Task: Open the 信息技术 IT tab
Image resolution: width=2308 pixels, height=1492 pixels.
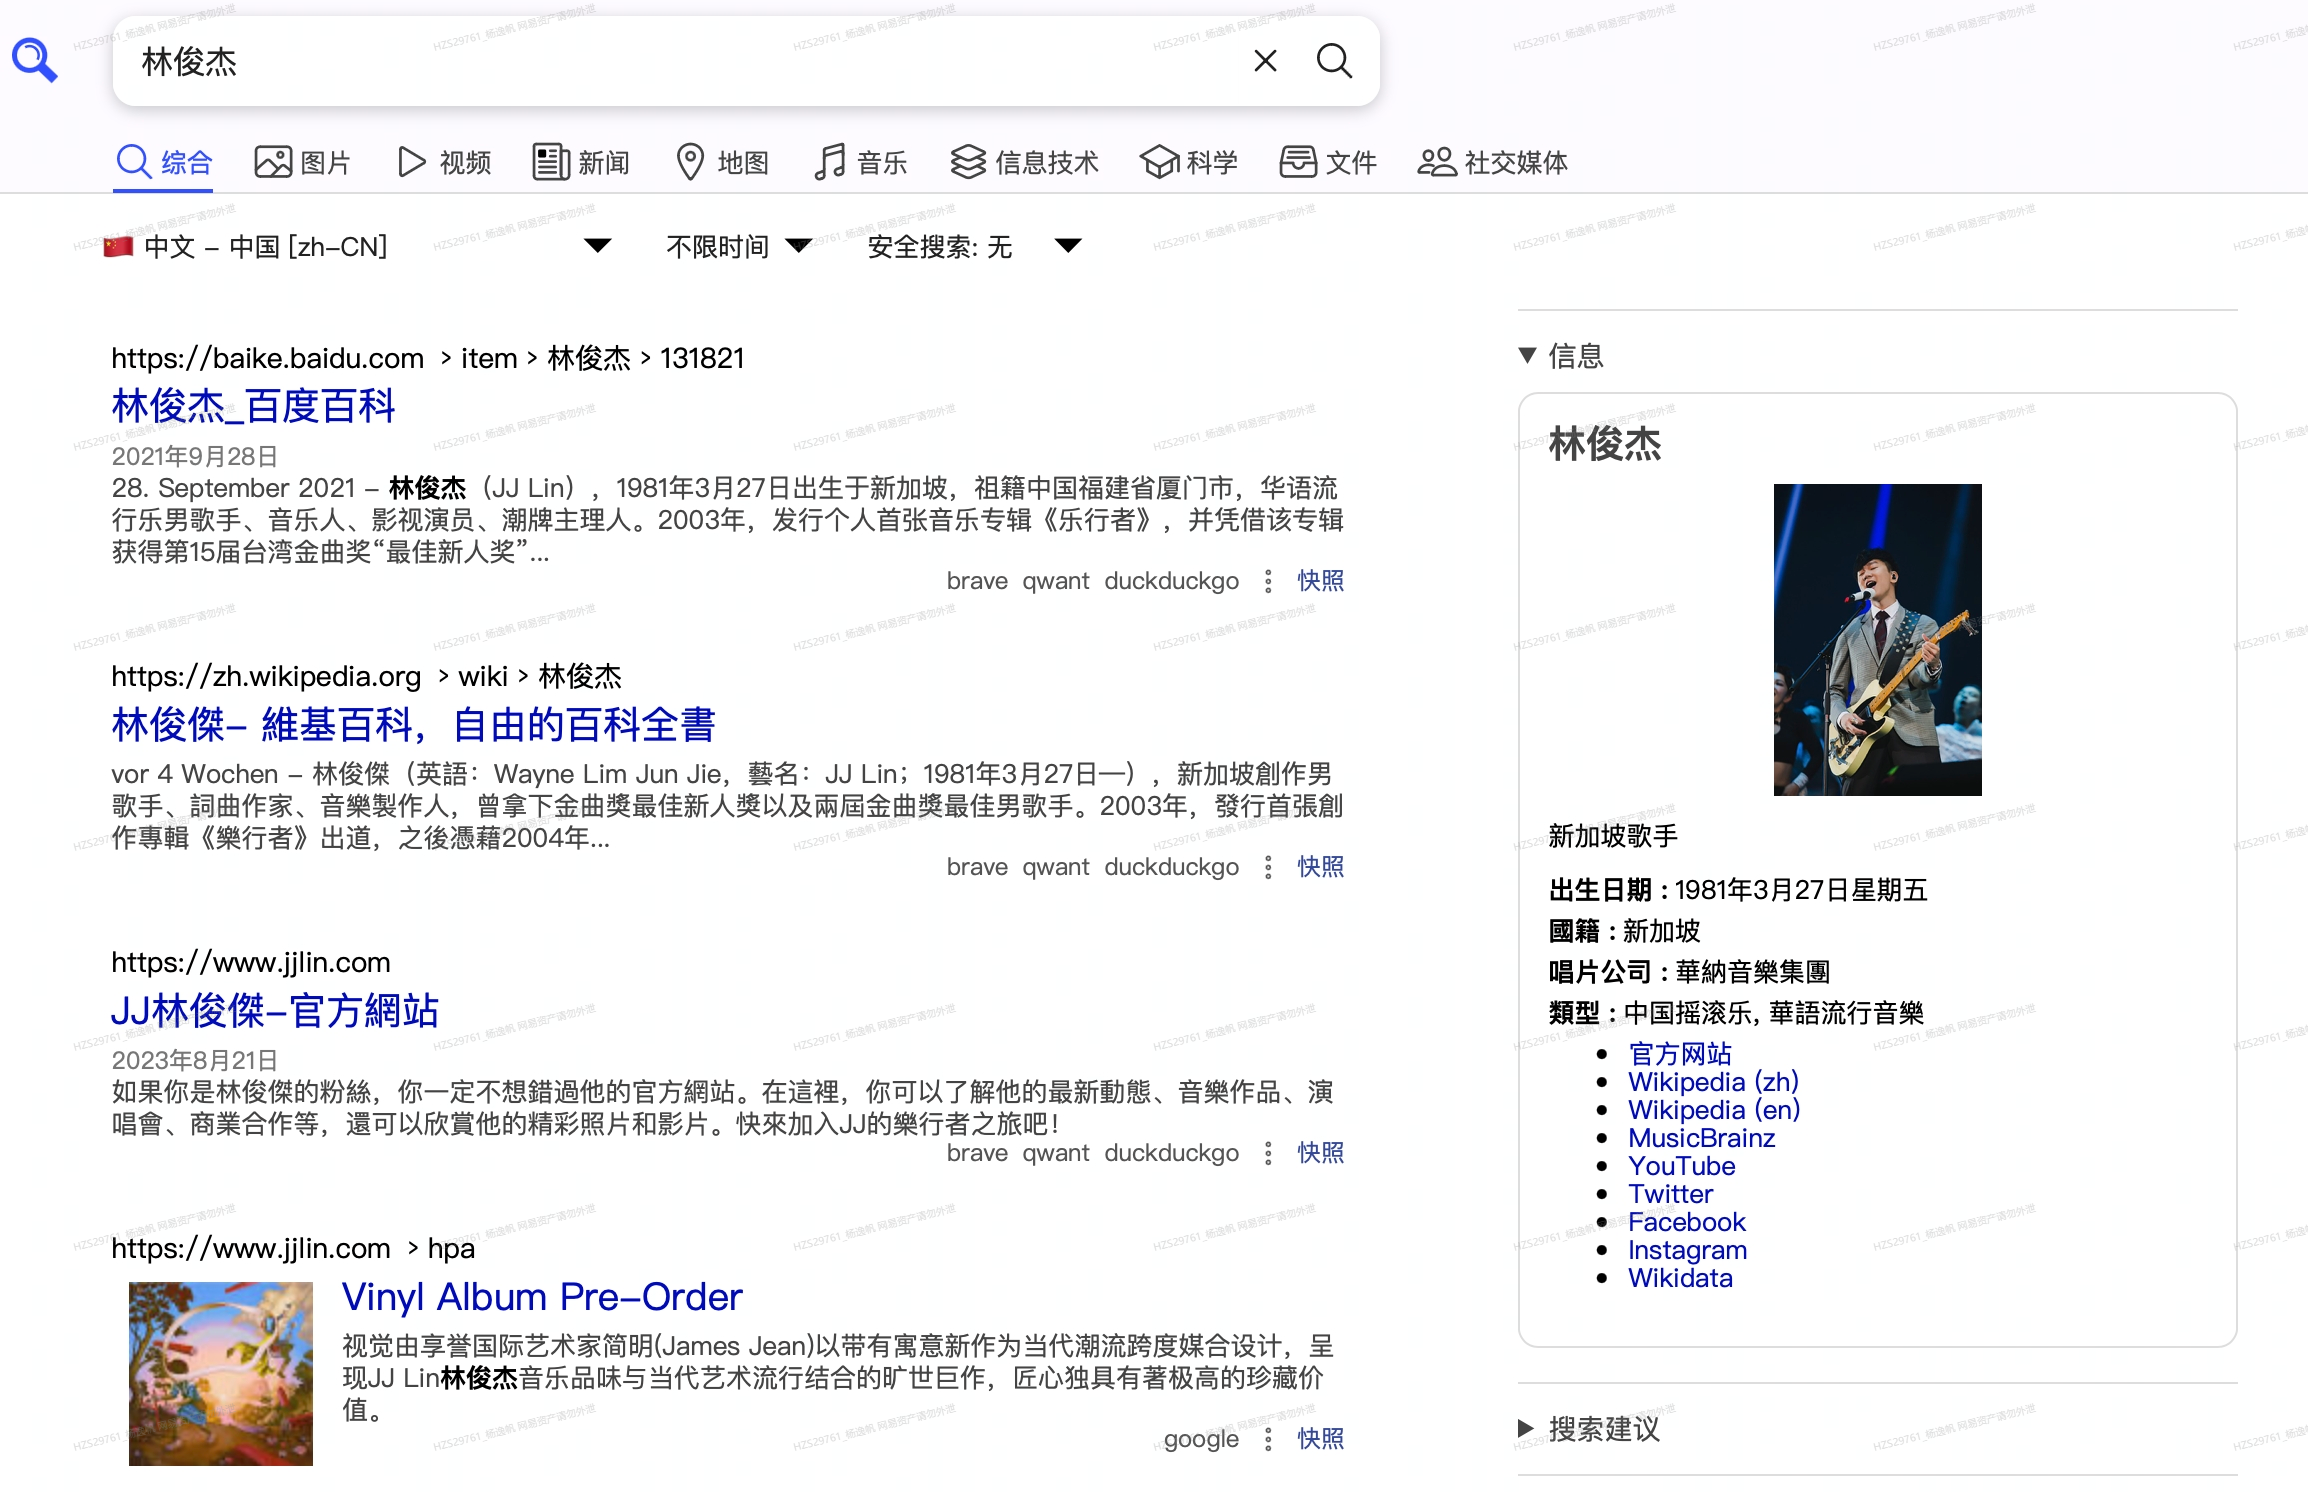Action: 1024,162
